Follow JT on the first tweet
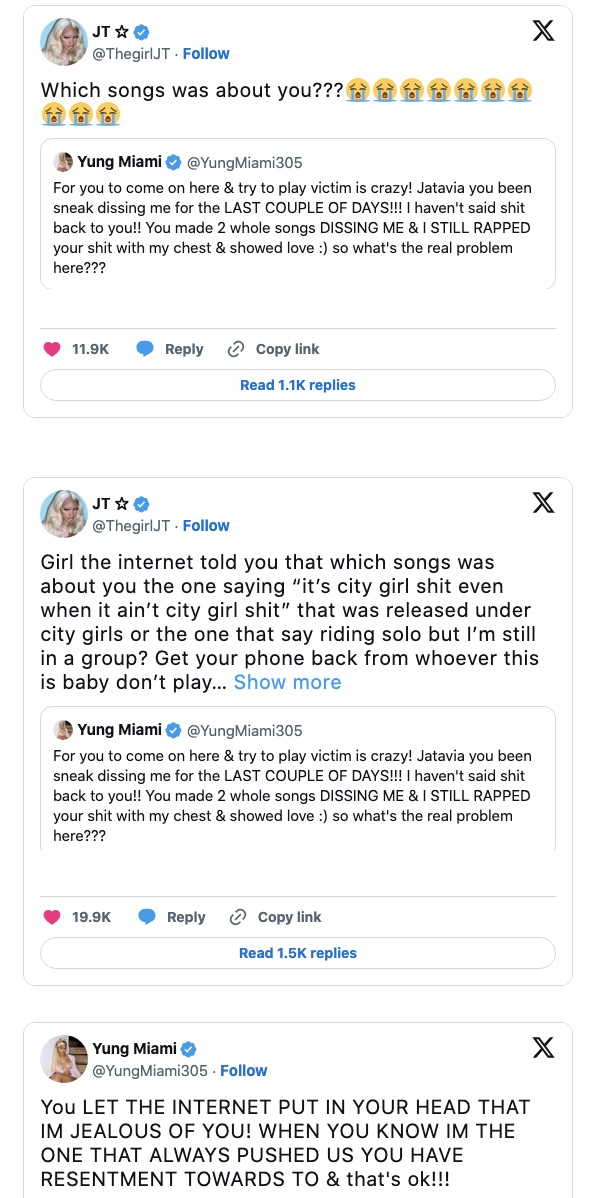 tap(206, 53)
